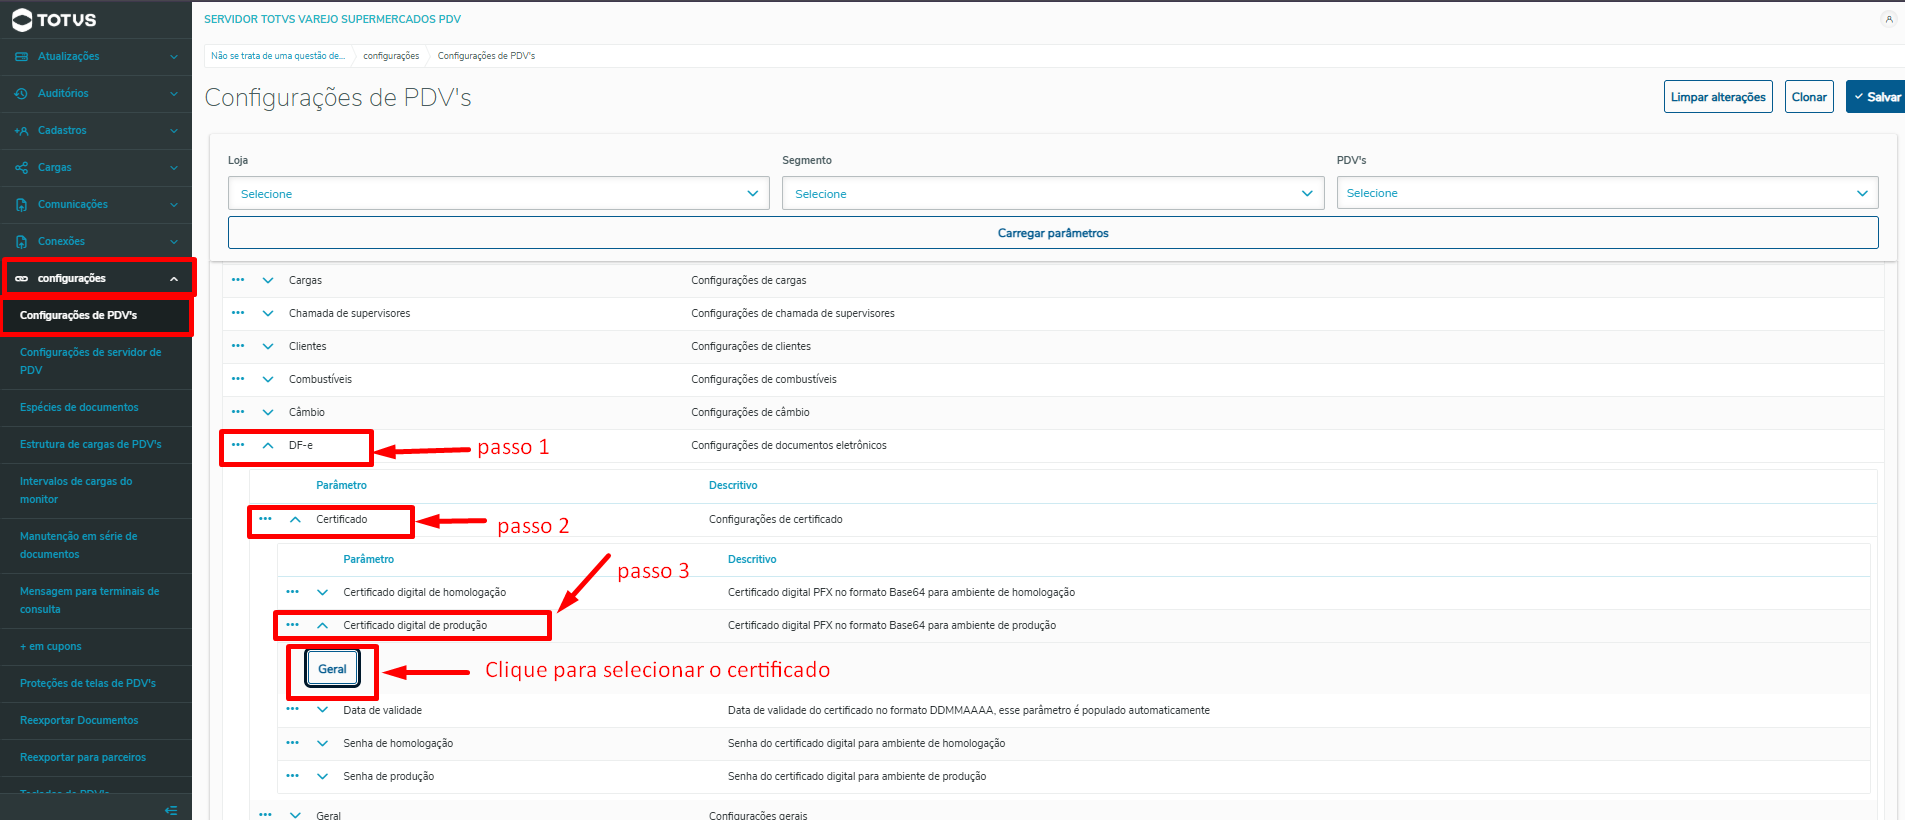Viewport: 1905px width, 820px height.
Task: Open options menu for Câmbio row
Action: [238, 412]
